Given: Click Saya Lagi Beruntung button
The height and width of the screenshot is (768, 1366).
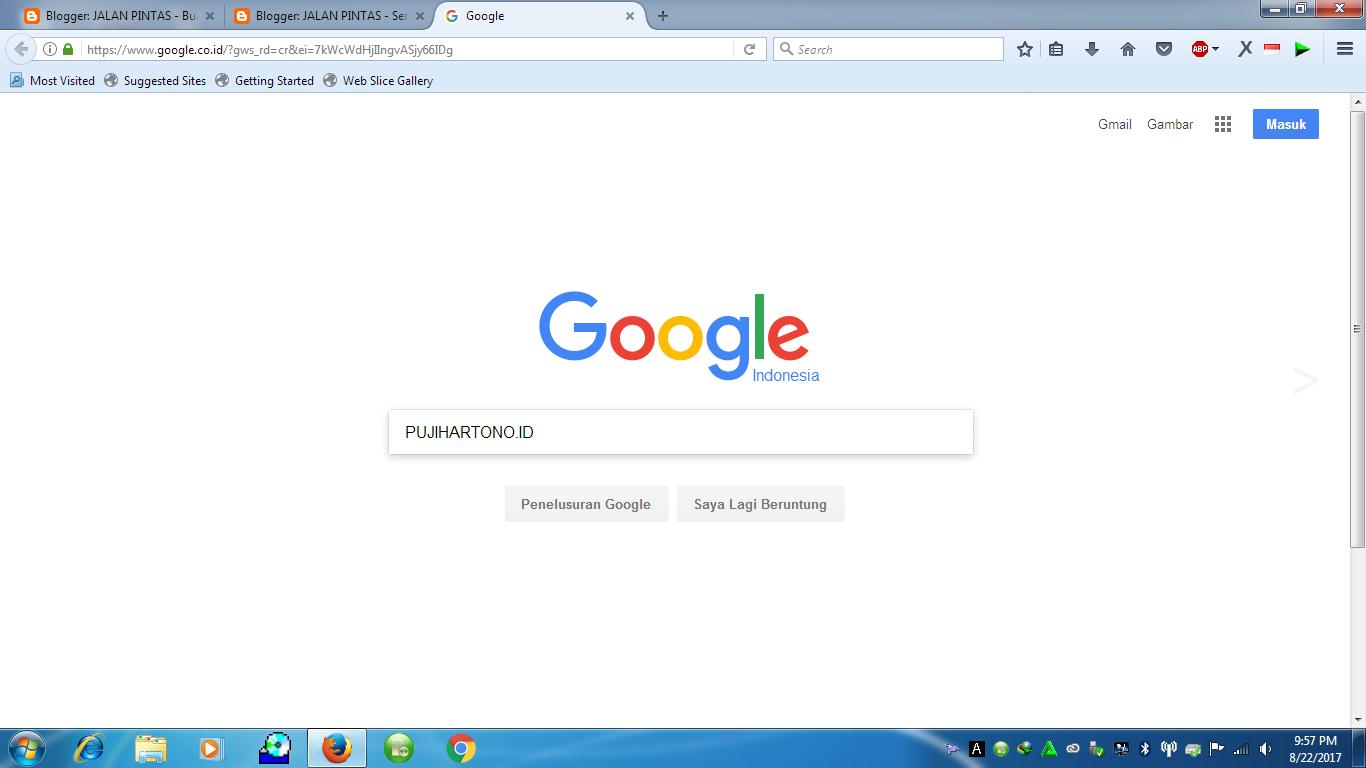Looking at the screenshot, I should tap(760, 504).
